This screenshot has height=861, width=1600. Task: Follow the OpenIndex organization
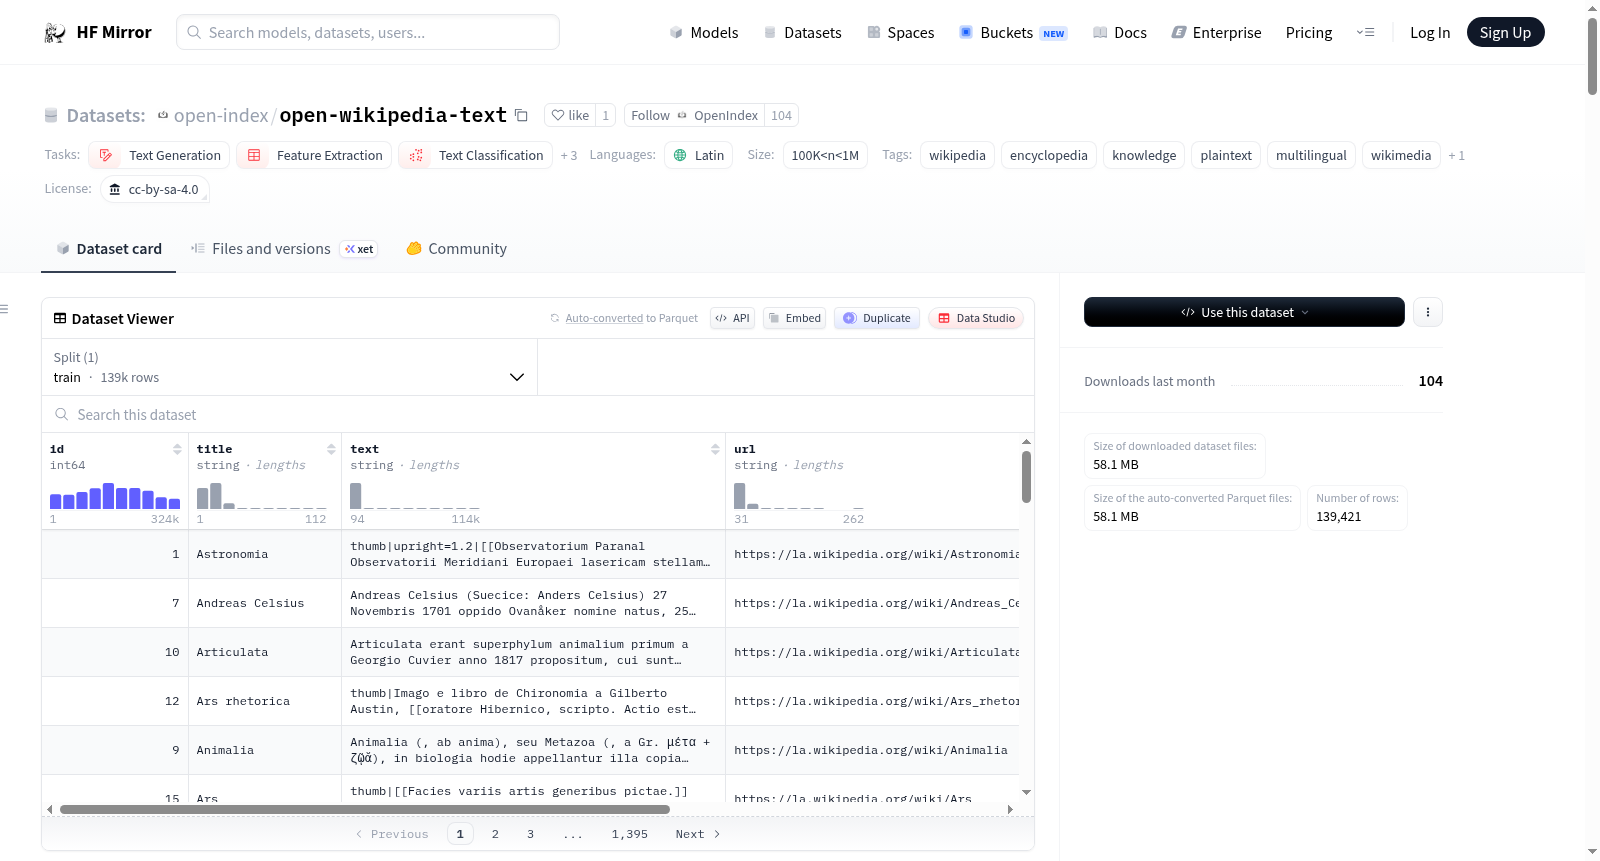point(694,115)
